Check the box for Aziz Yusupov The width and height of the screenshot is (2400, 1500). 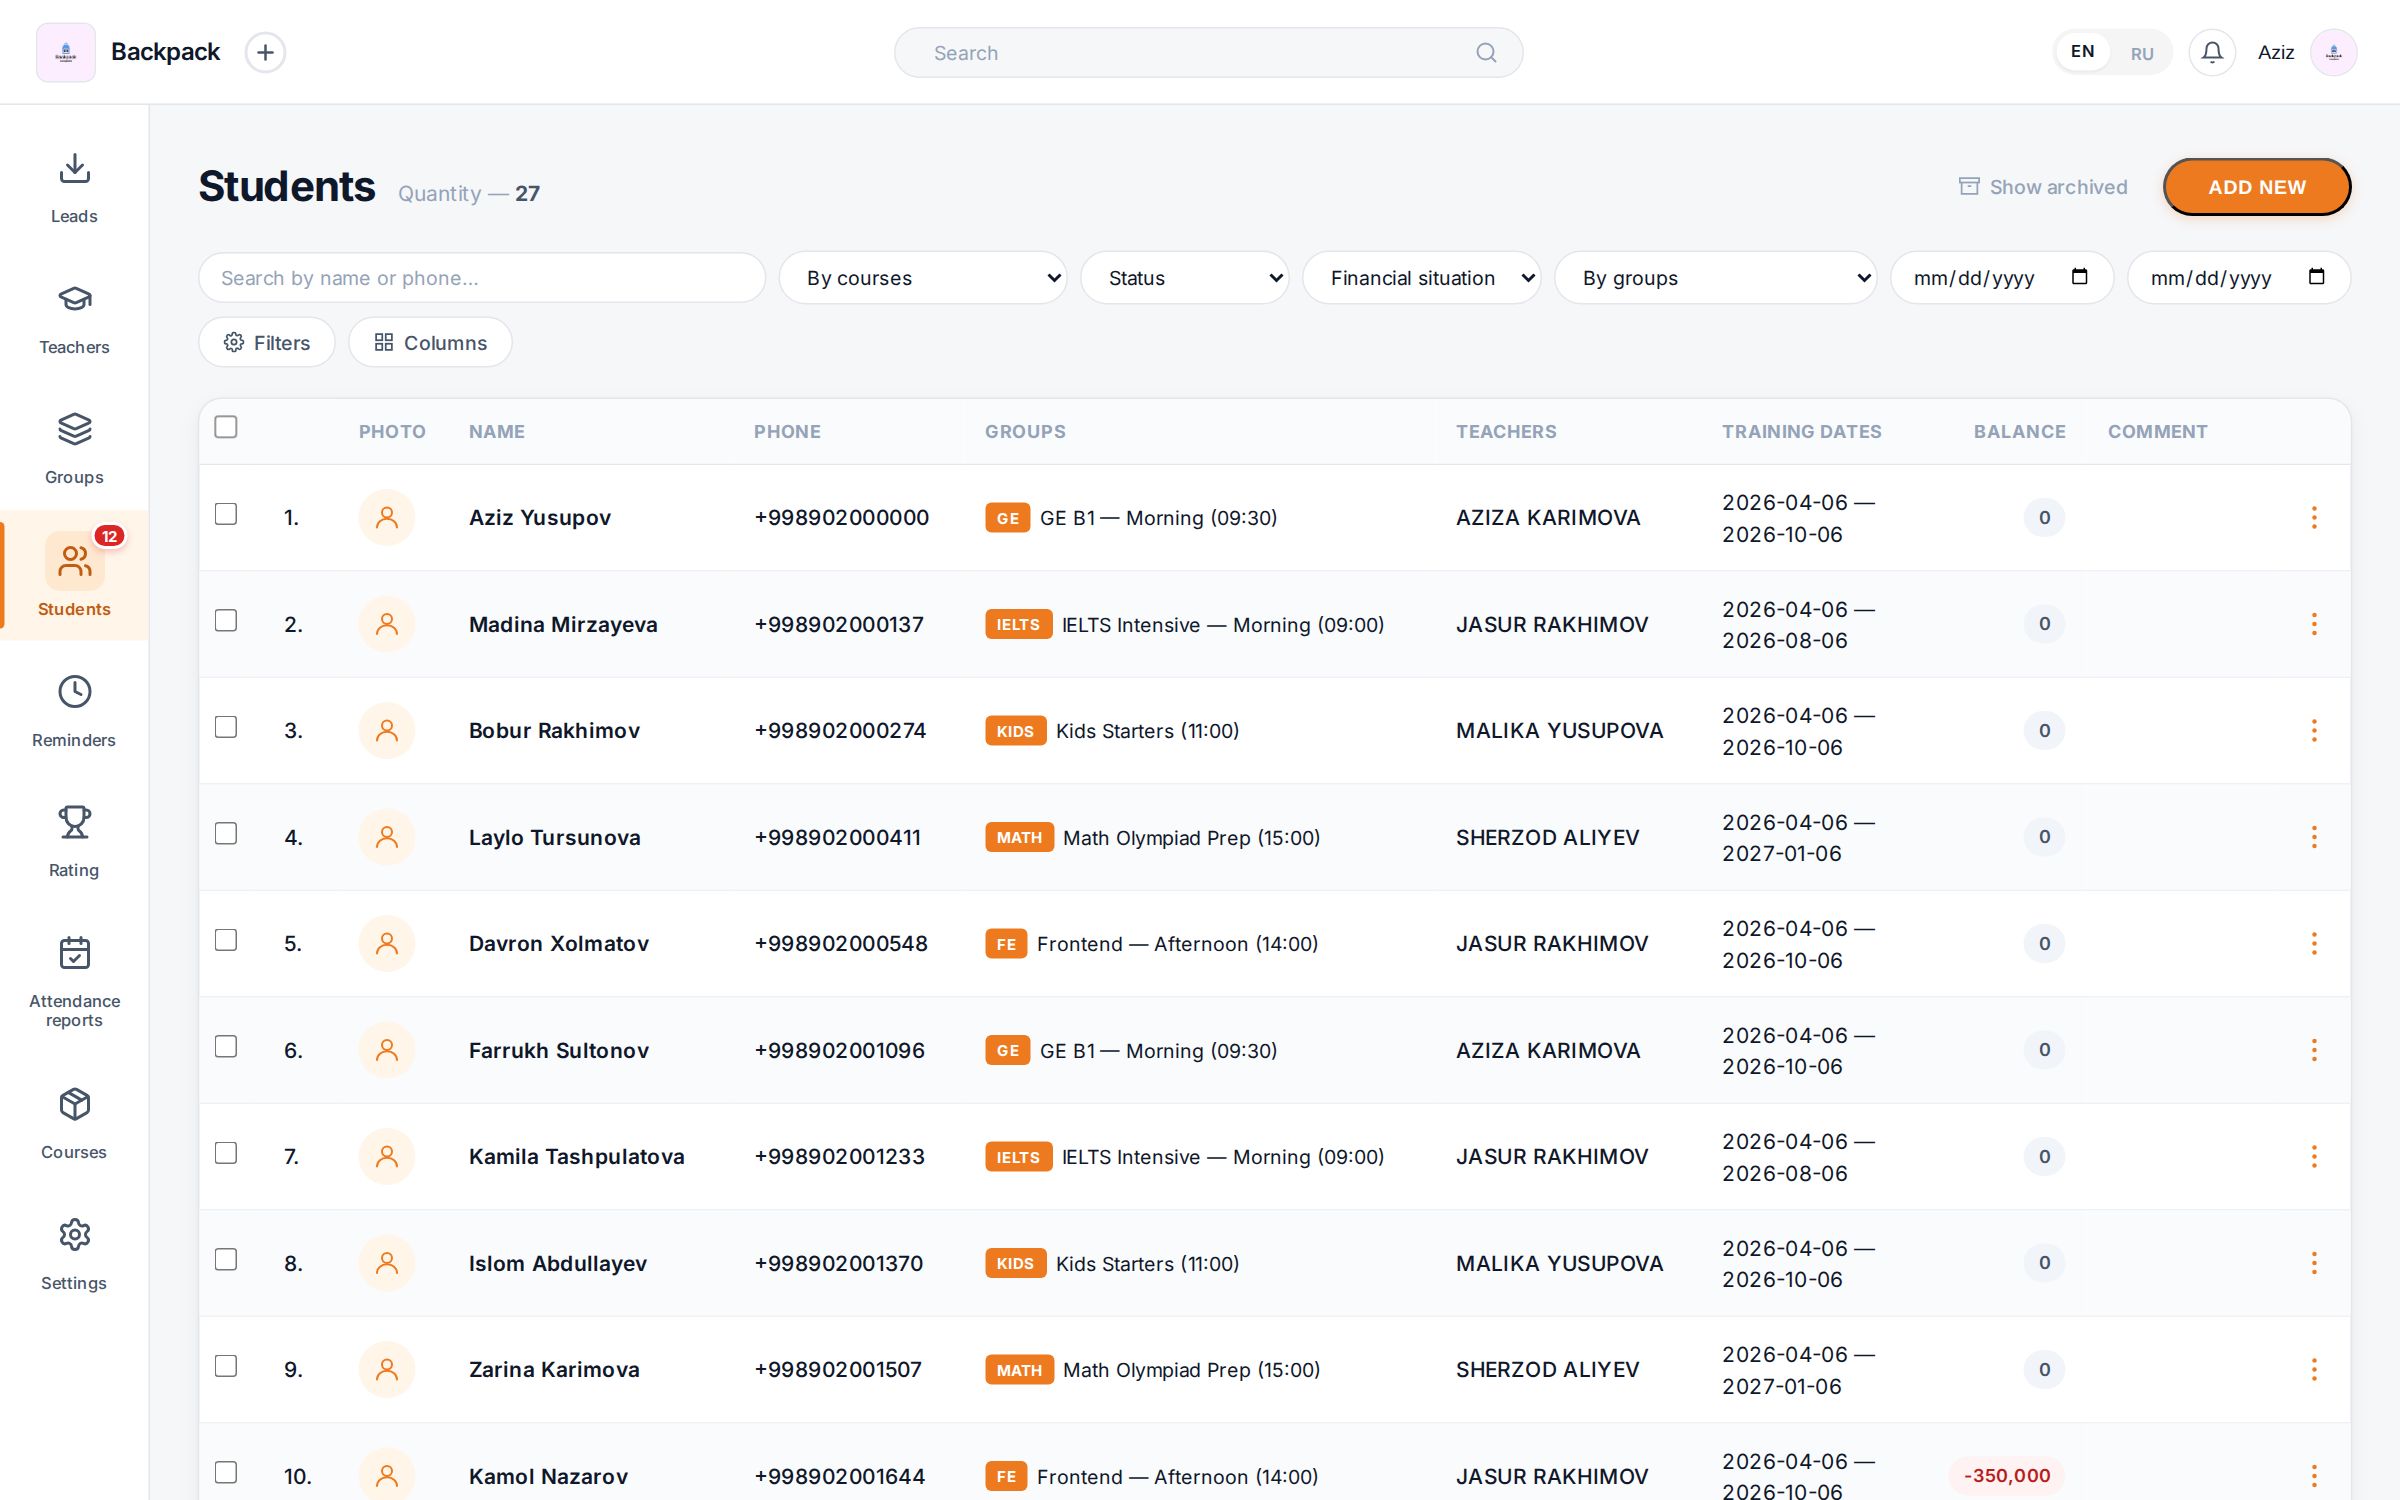[x=226, y=514]
